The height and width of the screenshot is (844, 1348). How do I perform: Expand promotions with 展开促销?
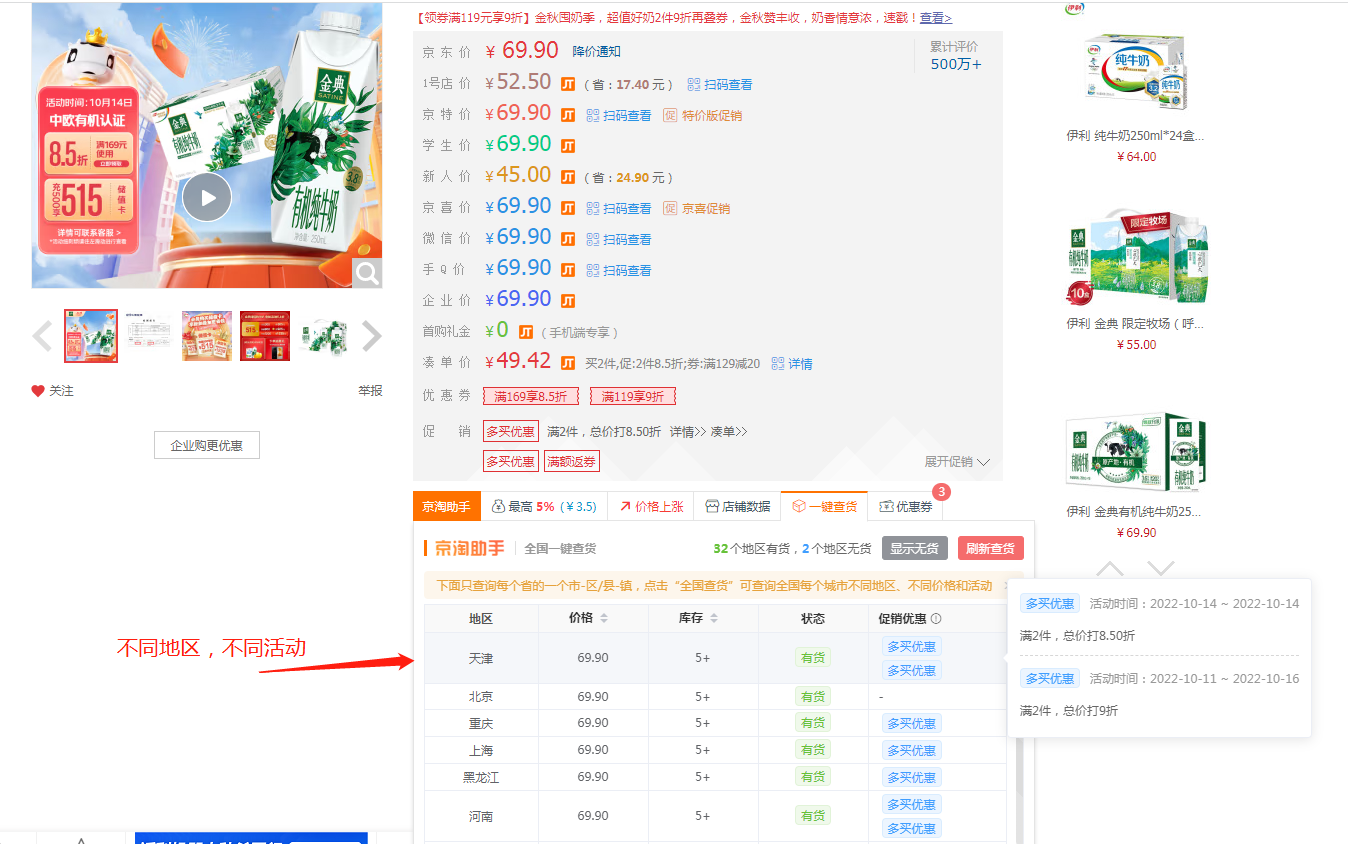click(957, 462)
